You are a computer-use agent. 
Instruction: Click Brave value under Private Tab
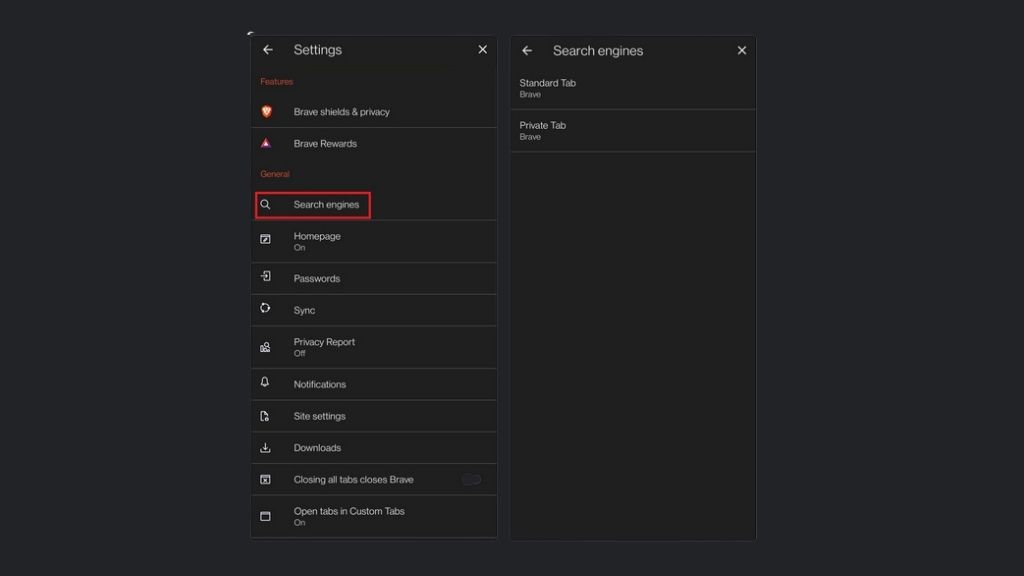click(530, 137)
